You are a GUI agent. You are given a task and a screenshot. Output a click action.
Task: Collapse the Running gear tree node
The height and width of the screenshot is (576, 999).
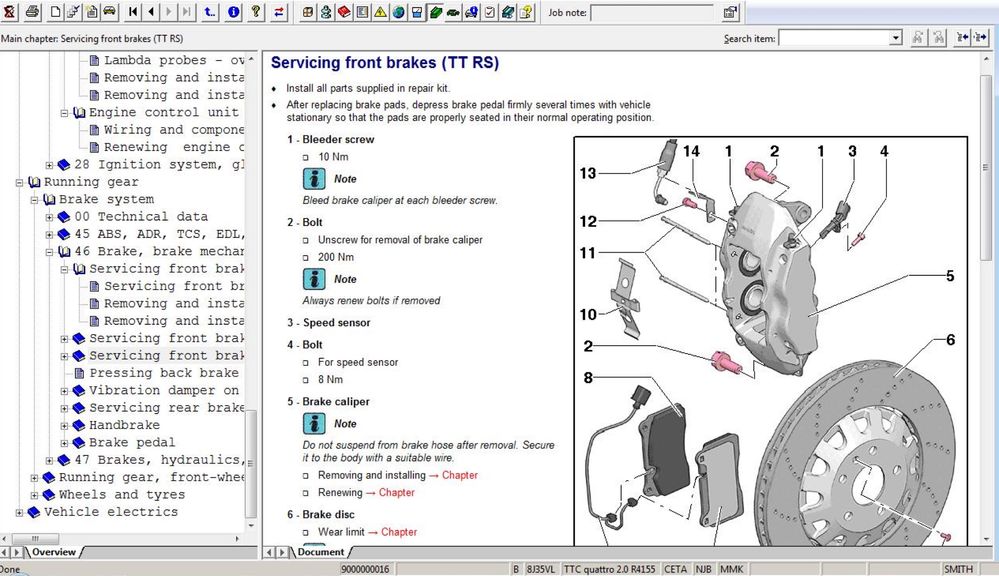19,182
